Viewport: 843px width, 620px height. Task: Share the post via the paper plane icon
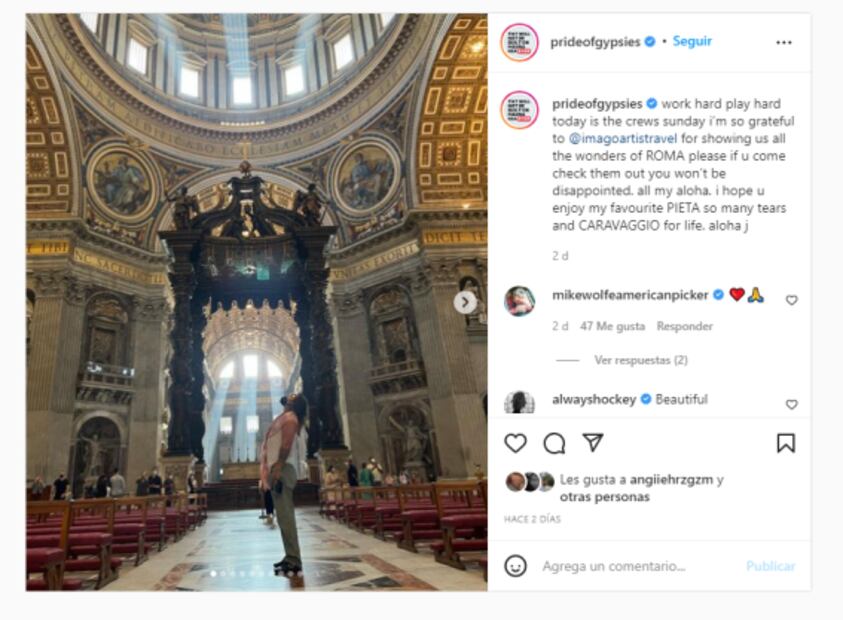coord(592,443)
